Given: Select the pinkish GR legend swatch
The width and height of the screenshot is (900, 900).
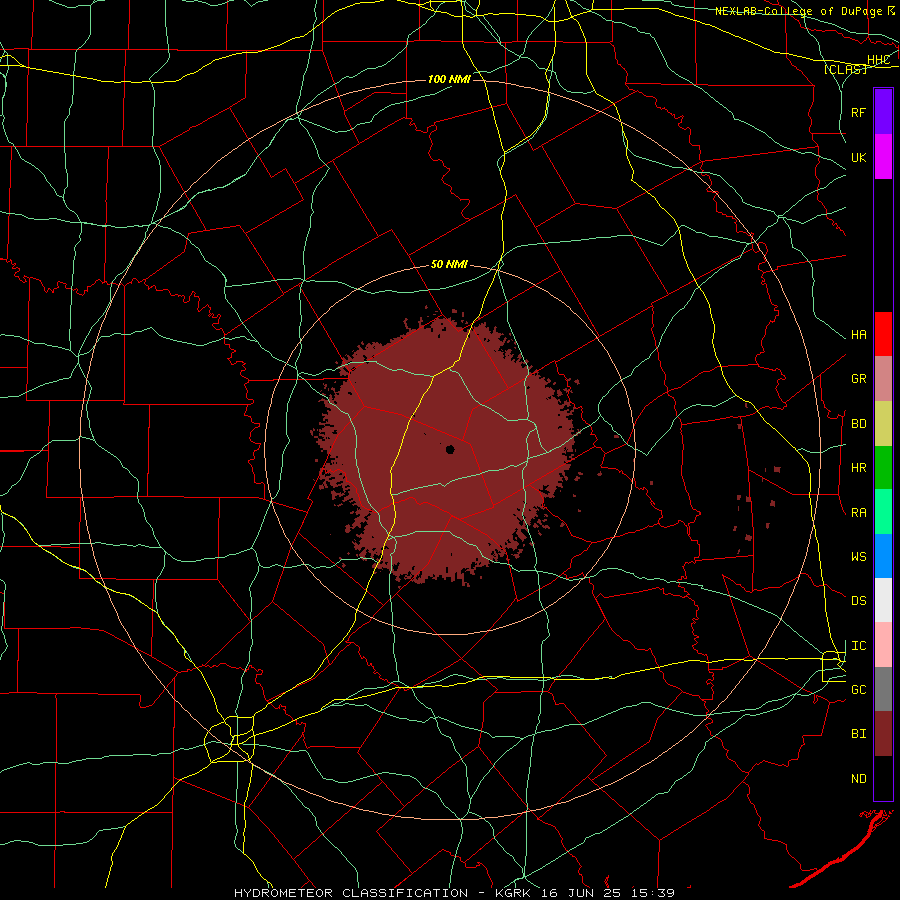Looking at the screenshot, I should point(883,379).
